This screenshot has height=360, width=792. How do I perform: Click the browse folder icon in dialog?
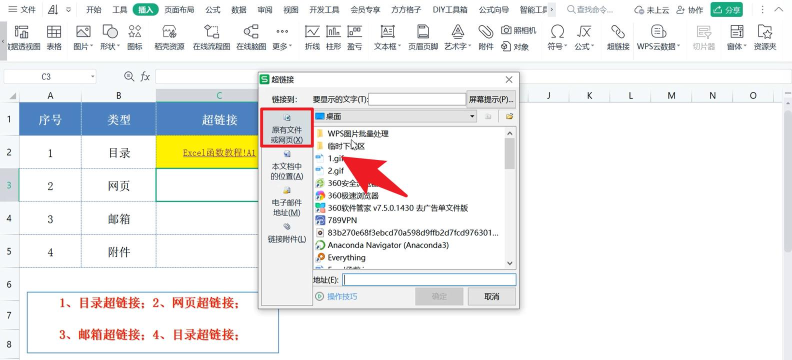tap(509, 117)
